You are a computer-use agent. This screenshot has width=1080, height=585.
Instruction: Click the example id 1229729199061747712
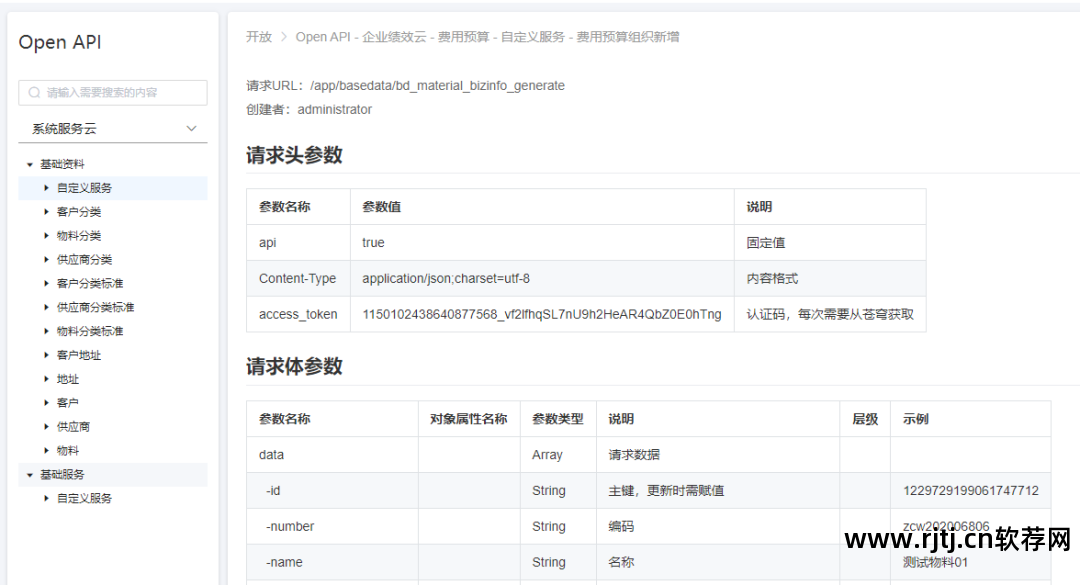(x=970, y=491)
